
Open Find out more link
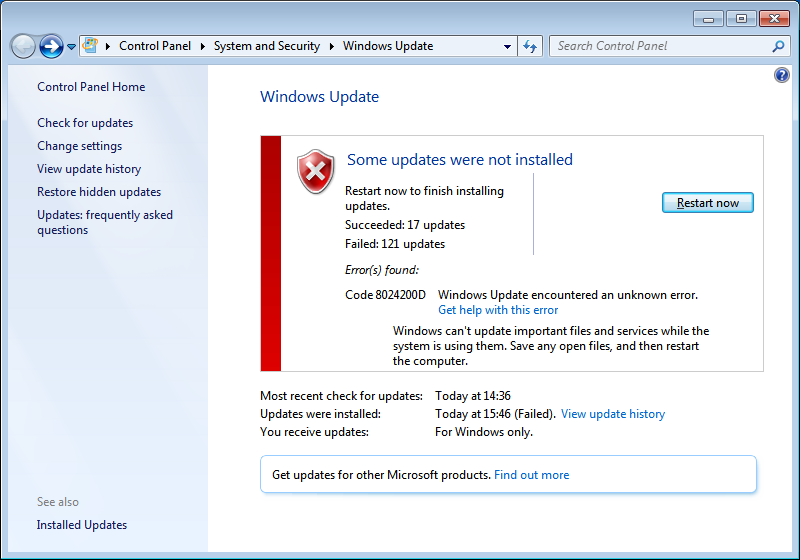[x=531, y=475]
